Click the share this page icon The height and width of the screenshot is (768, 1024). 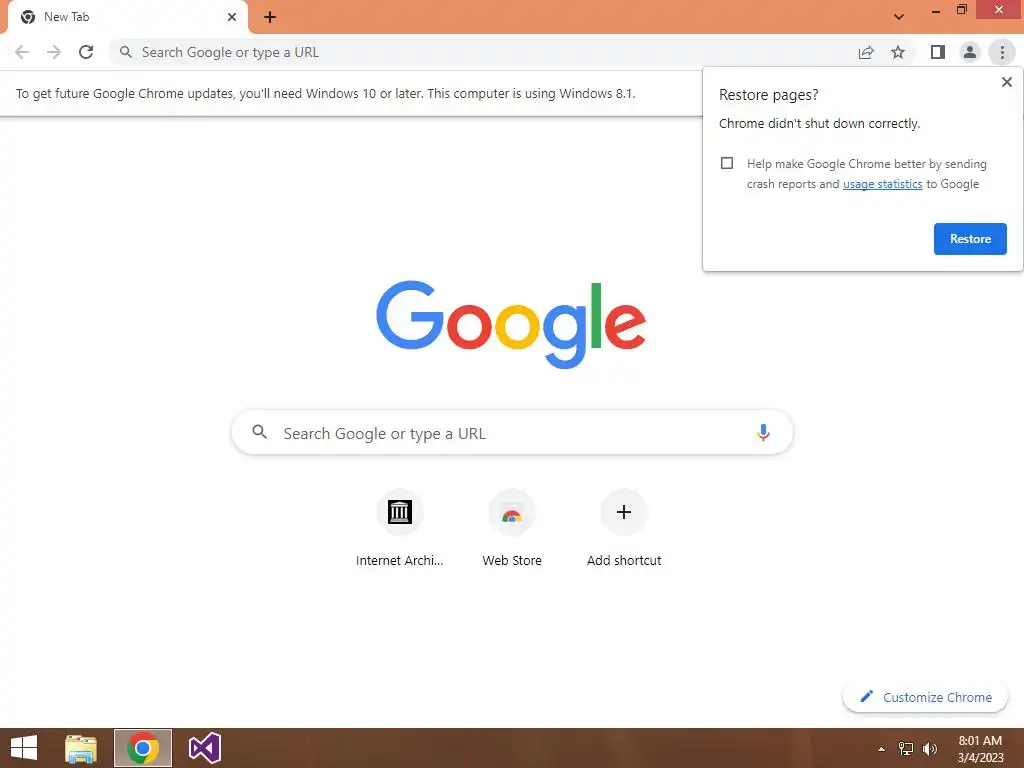point(866,52)
